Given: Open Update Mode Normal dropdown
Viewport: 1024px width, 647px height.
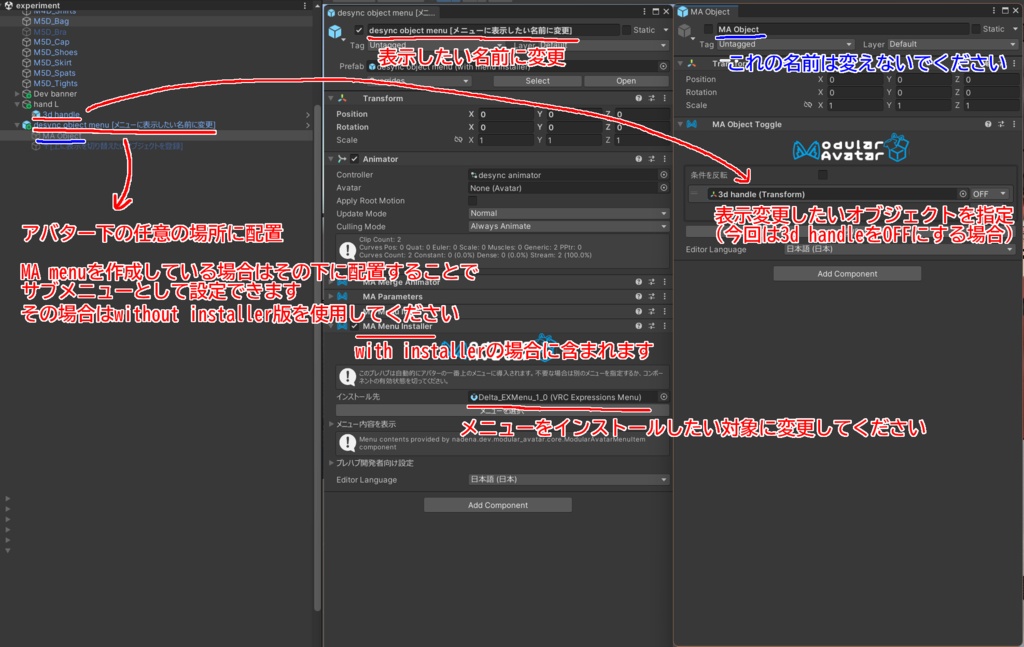Looking at the screenshot, I should [568, 213].
